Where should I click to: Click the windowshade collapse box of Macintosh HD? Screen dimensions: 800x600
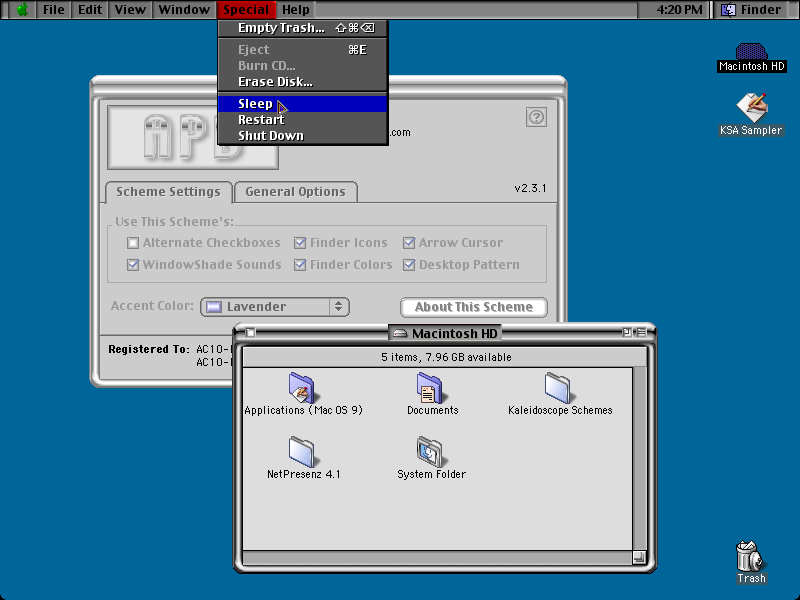pyautogui.click(x=641, y=333)
